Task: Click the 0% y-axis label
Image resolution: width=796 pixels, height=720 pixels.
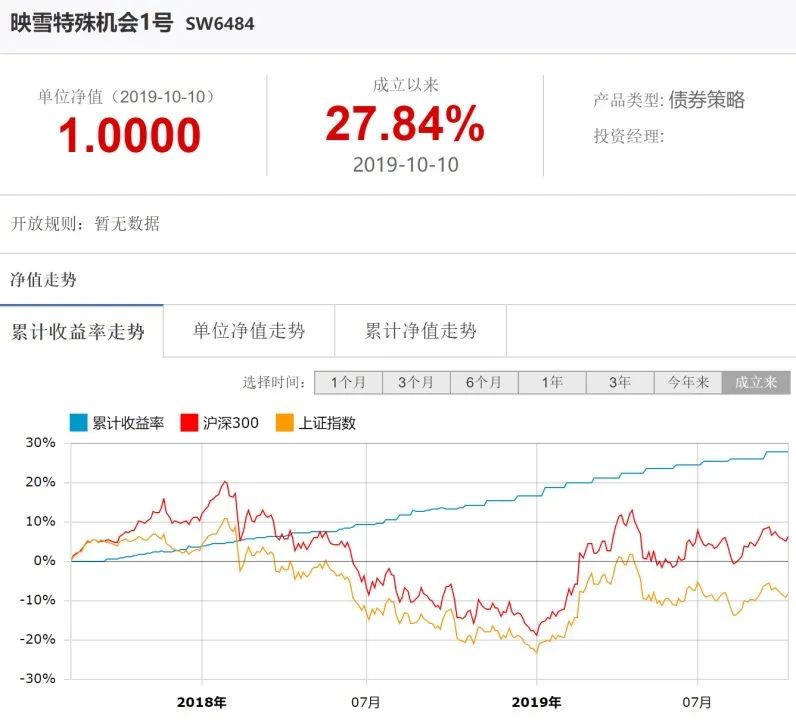Action: coord(45,561)
